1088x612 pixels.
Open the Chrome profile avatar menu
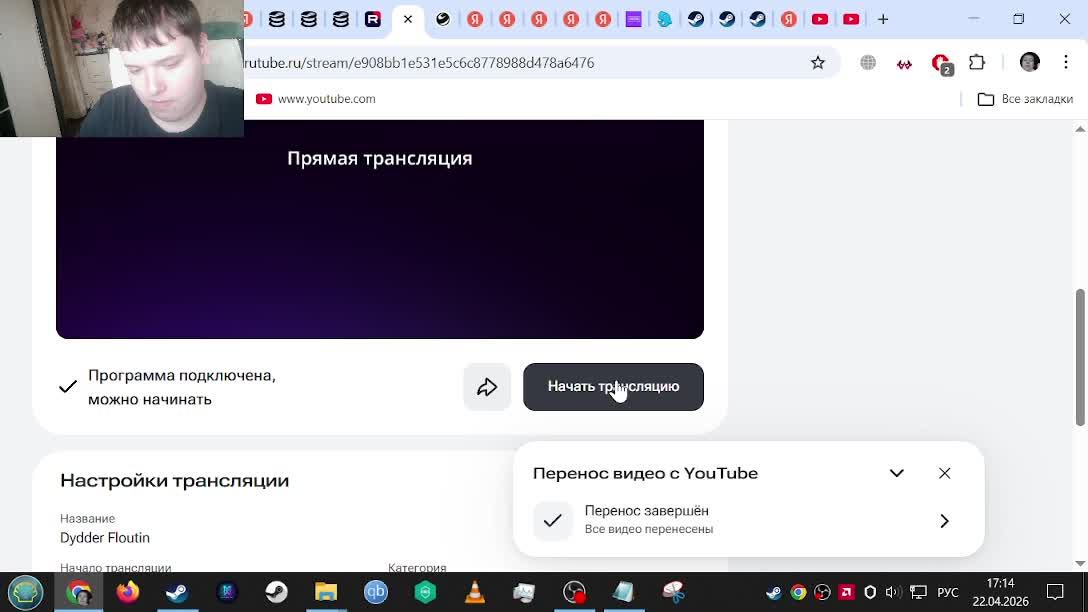tap(1029, 62)
